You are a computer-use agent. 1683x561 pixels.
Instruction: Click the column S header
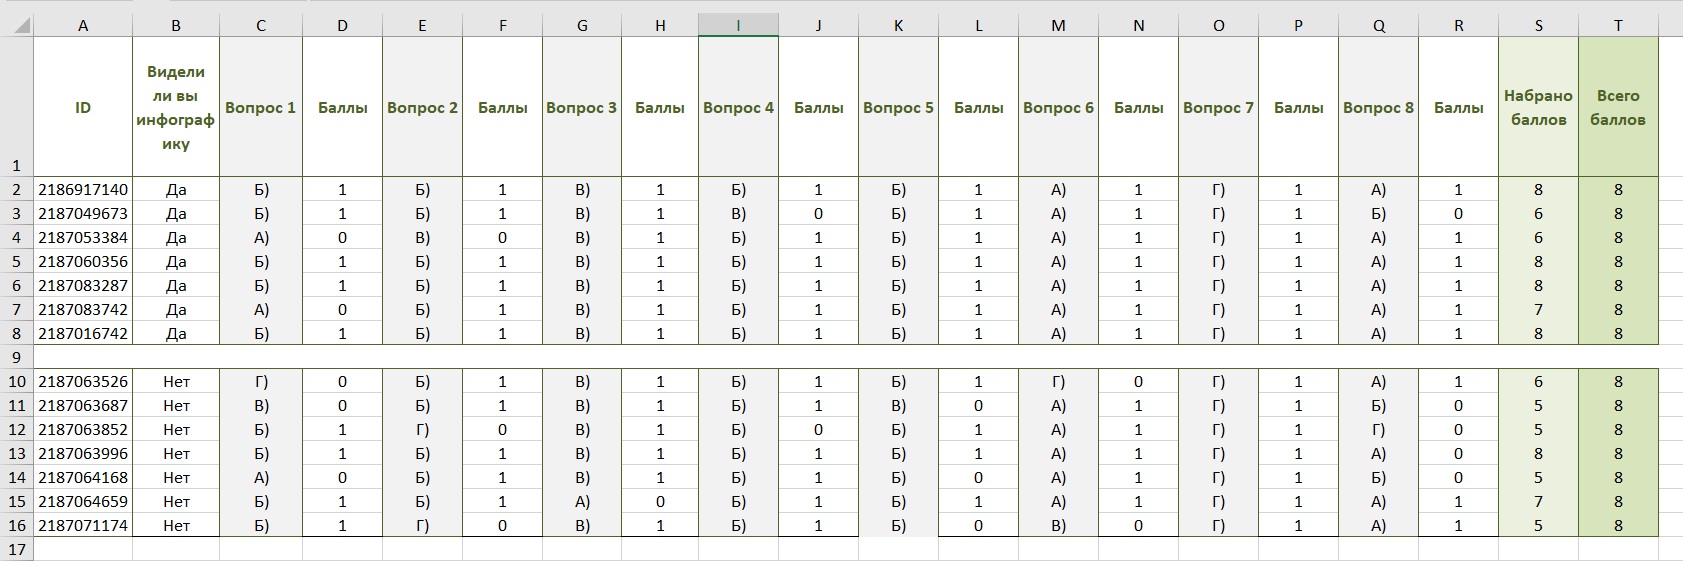coord(1538,26)
